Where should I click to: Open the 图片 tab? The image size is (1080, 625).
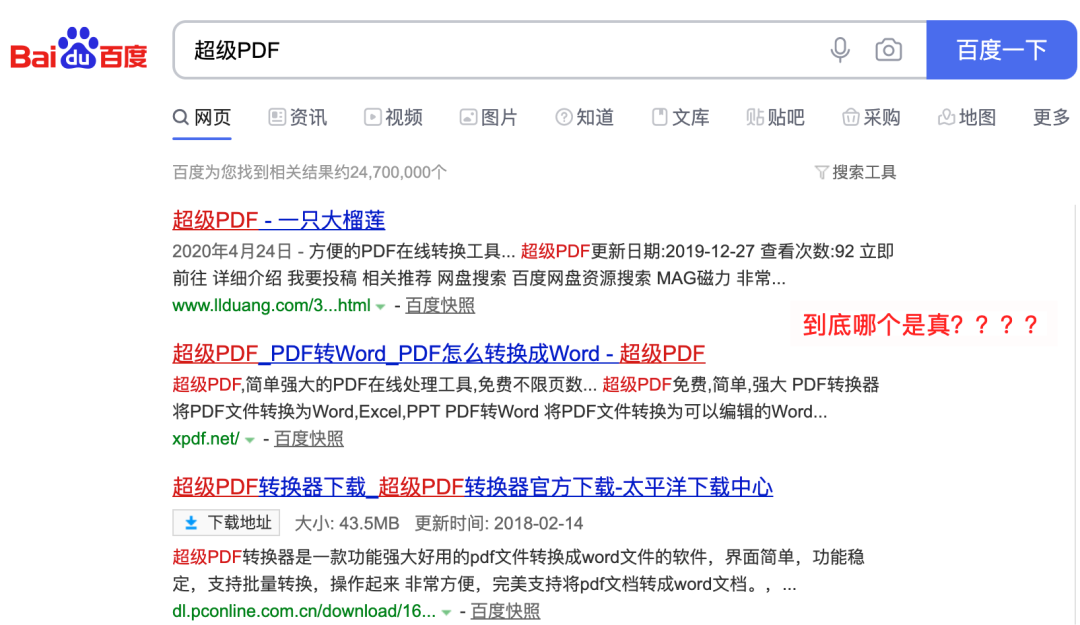[488, 117]
